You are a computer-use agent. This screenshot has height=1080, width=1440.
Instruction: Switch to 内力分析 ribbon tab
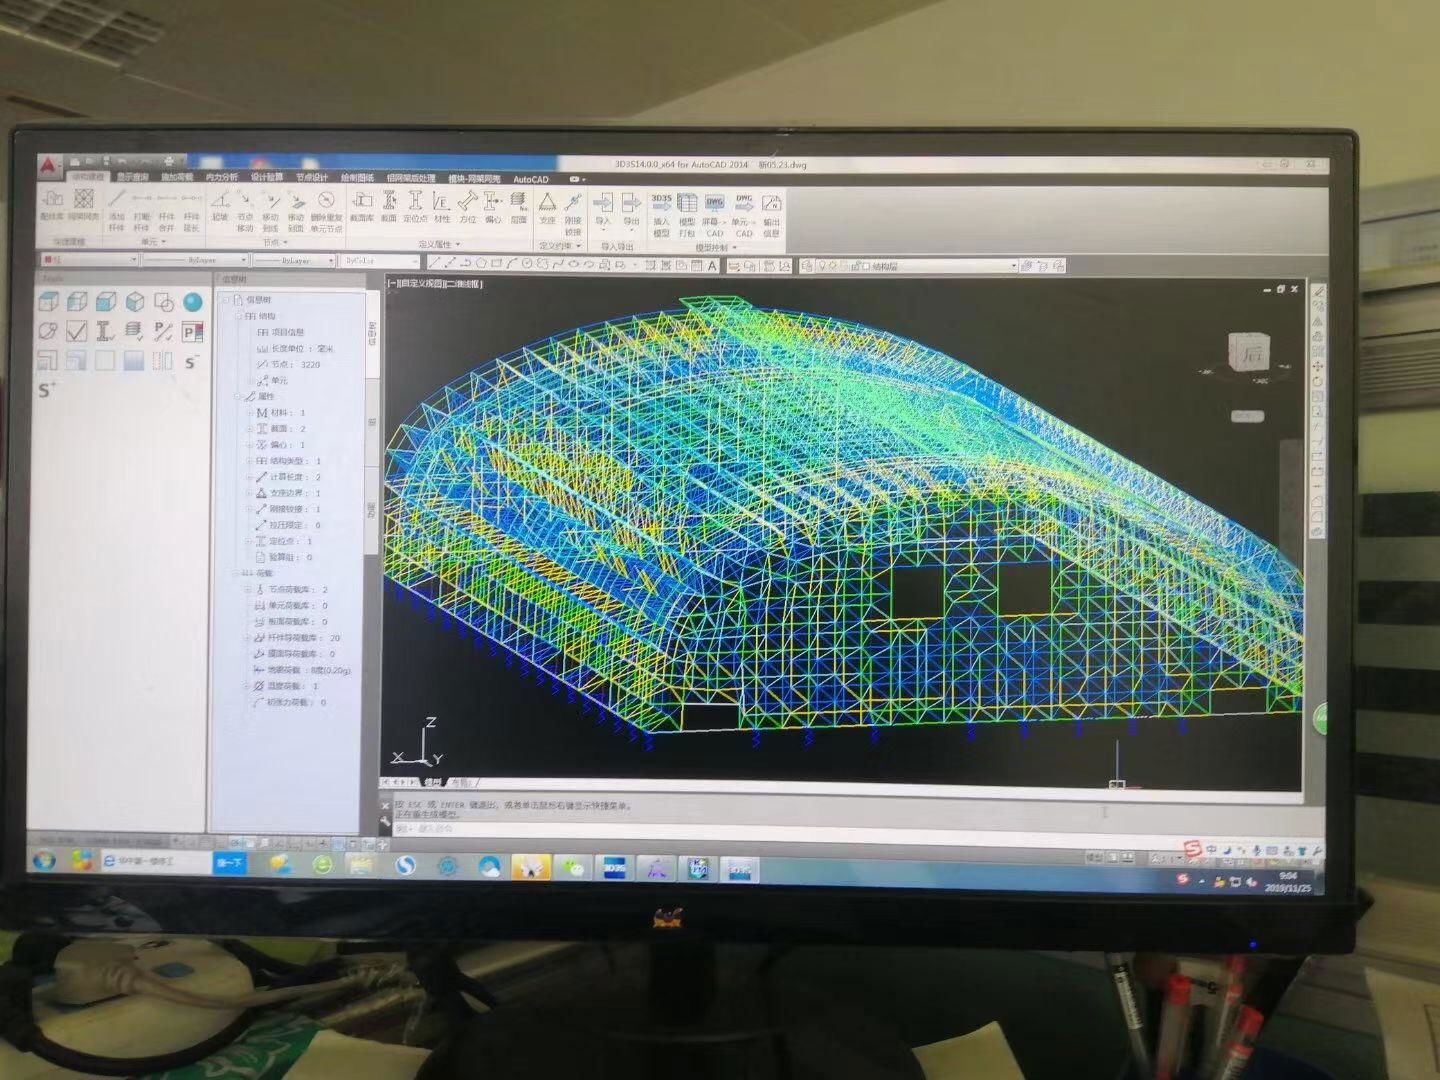click(x=222, y=177)
